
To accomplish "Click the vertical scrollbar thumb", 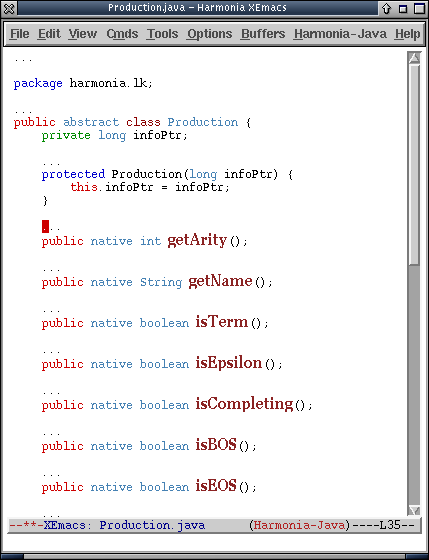I will click(414, 165).
